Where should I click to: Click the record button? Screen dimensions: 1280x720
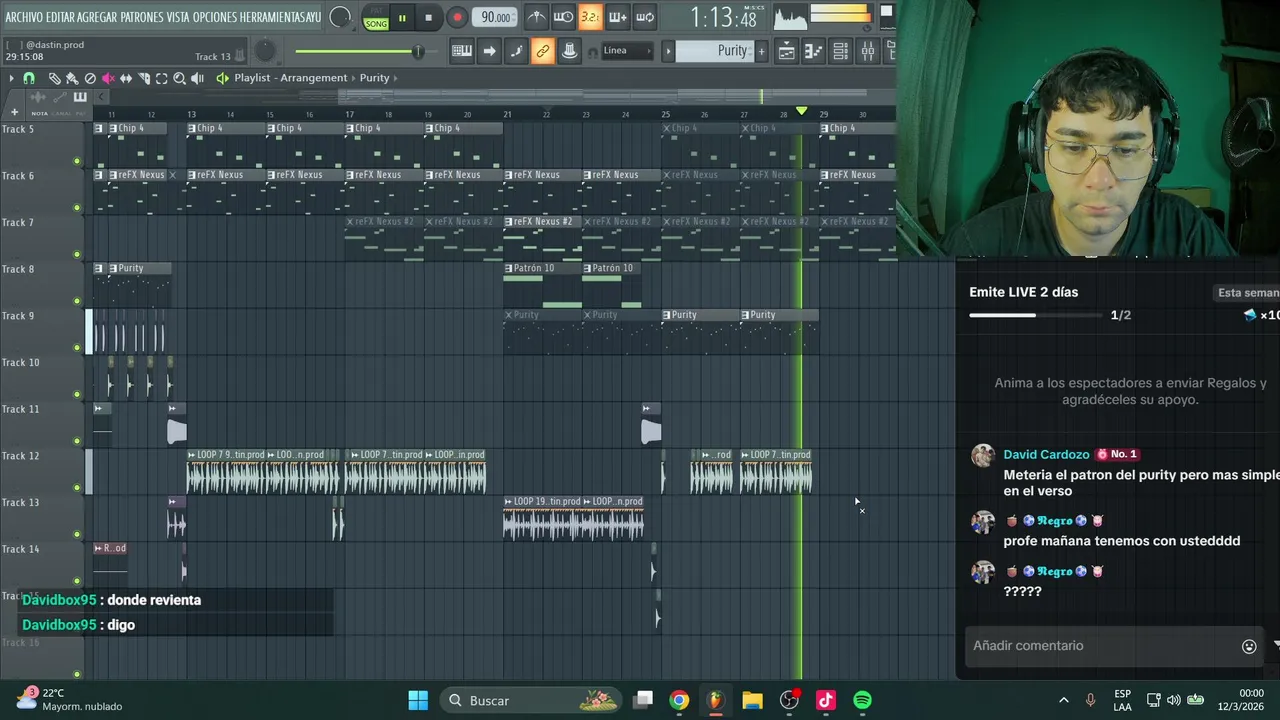click(457, 17)
